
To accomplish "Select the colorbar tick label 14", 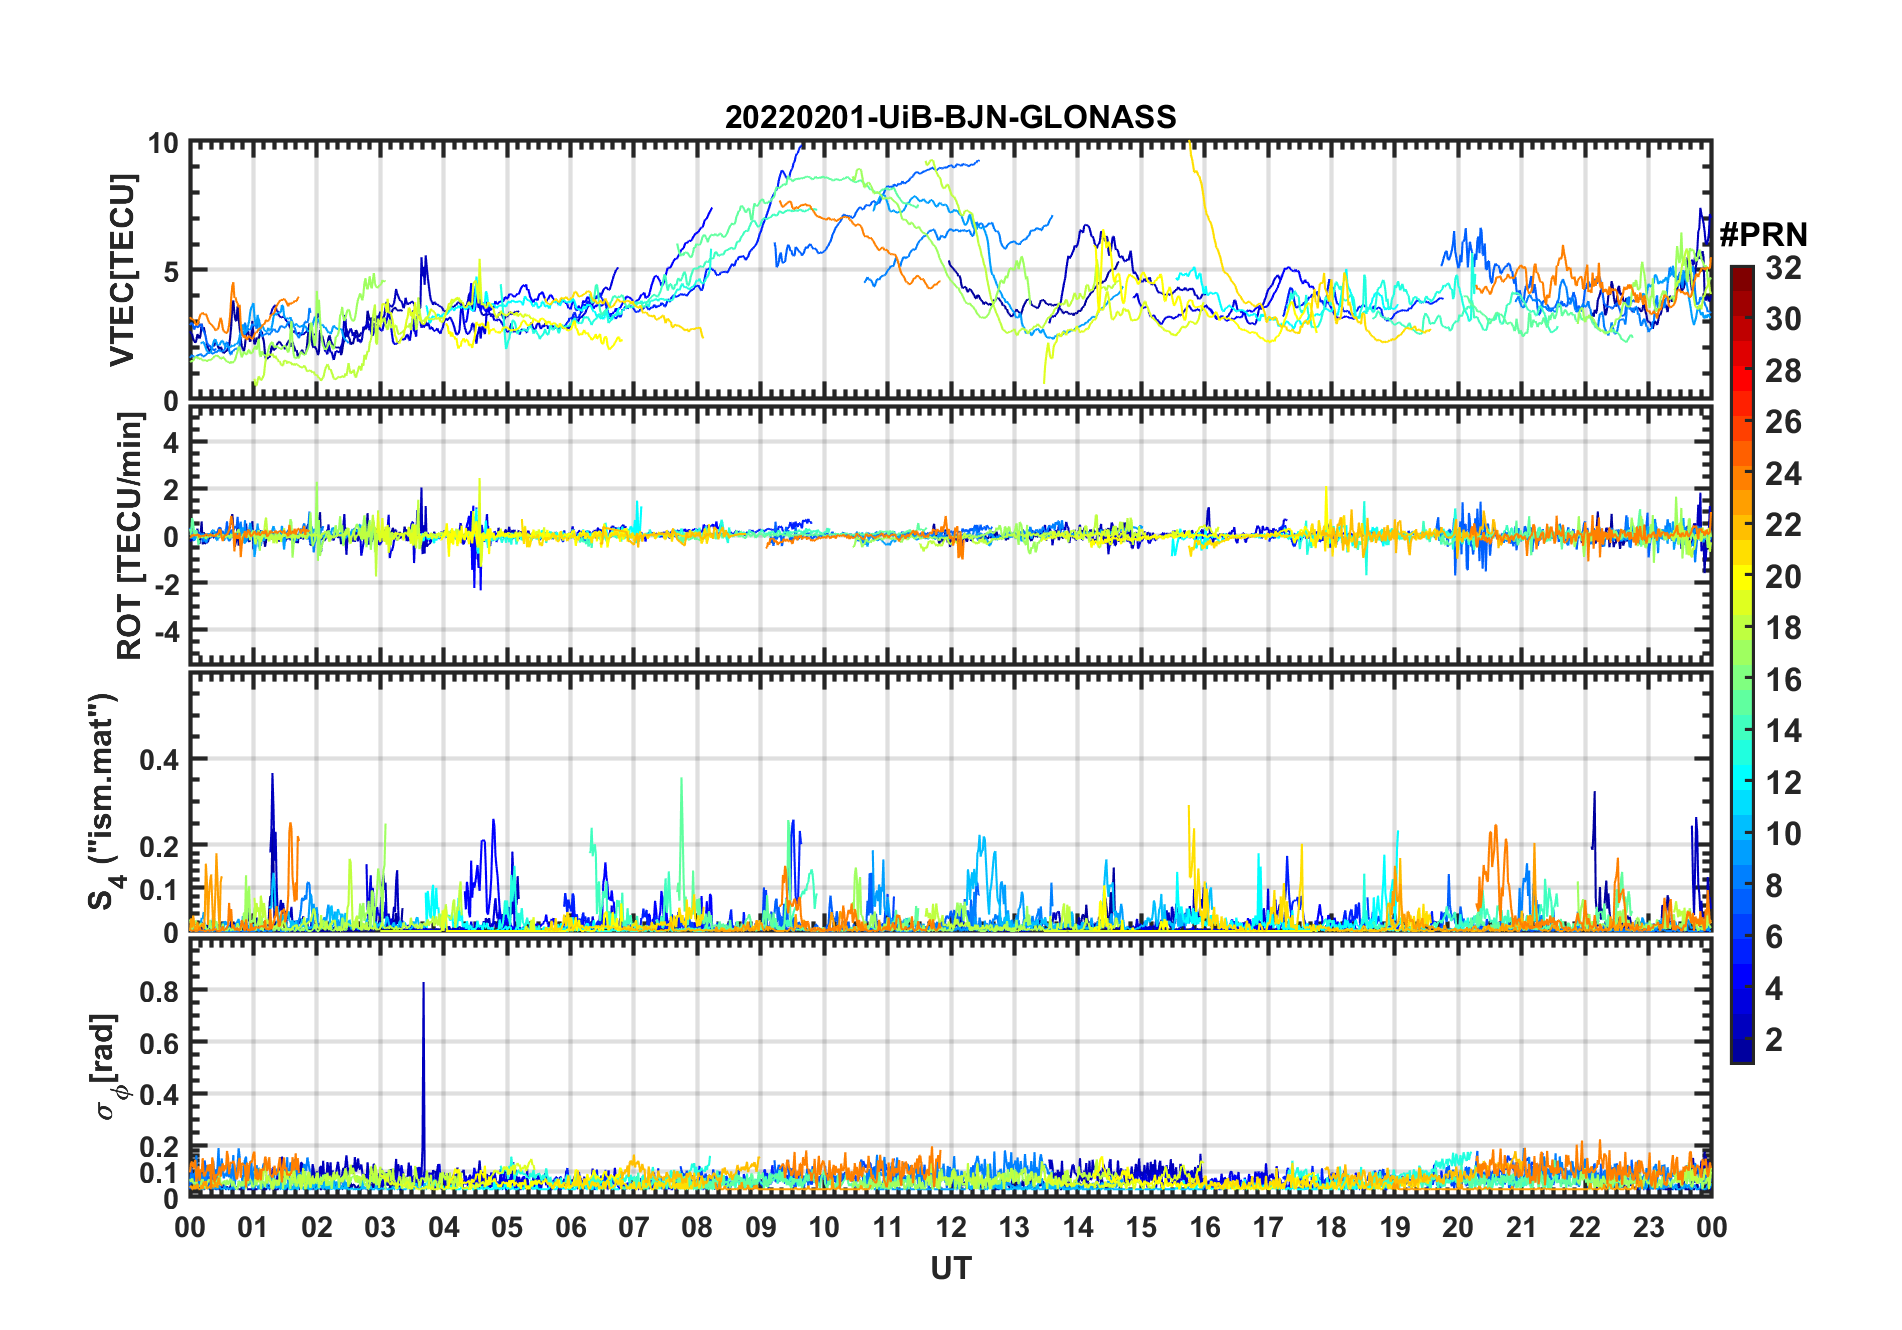I will [1783, 731].
